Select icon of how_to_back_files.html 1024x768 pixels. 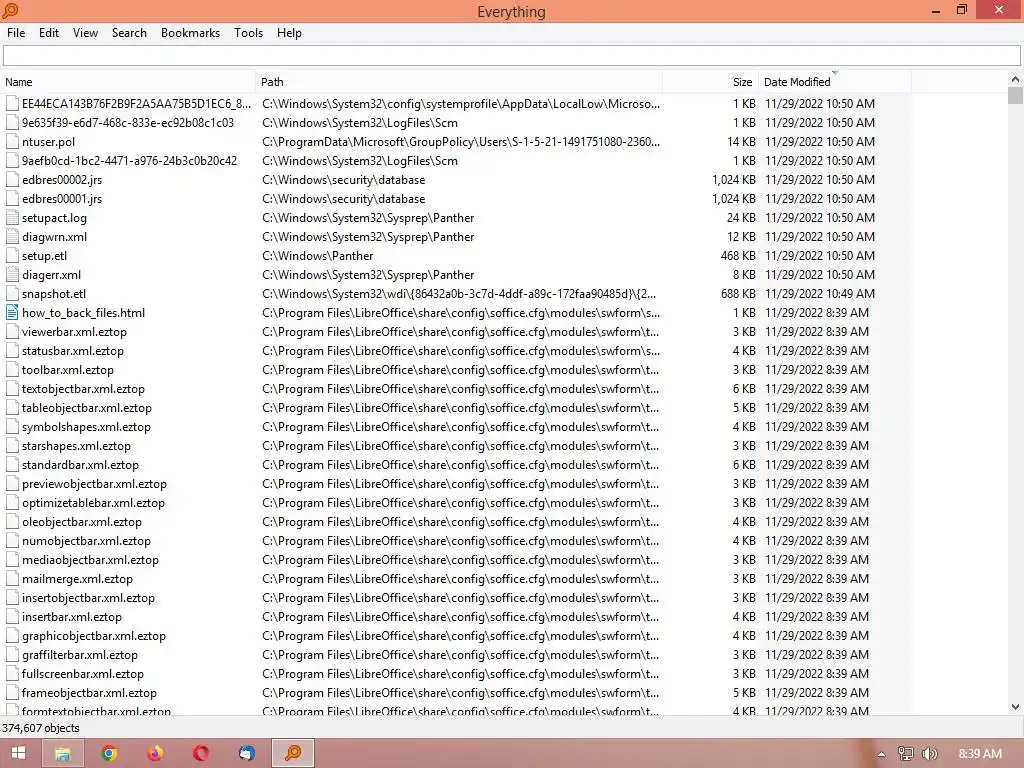(12, 312)
